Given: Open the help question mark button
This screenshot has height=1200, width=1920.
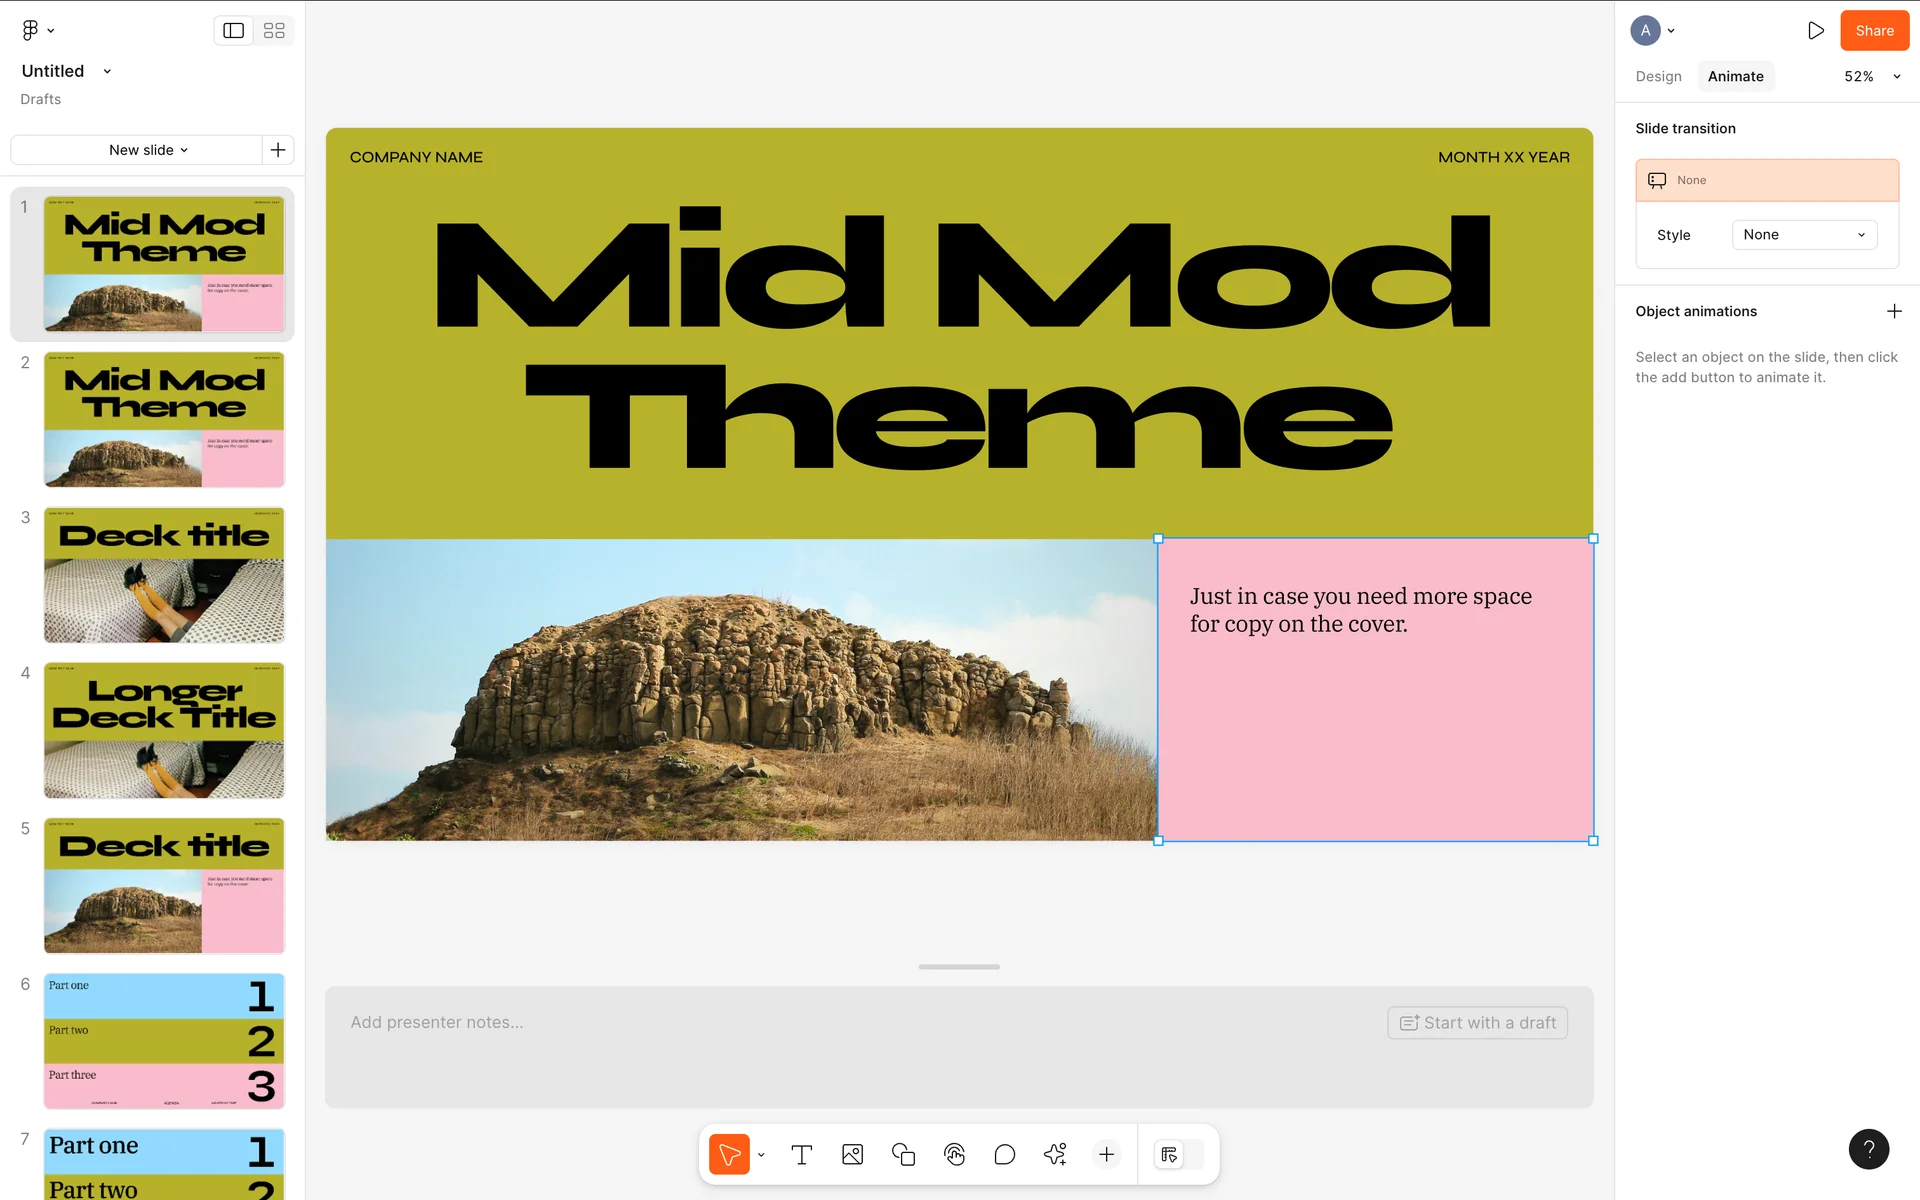Looking at the screenshot, I should click(1868, 1149).
